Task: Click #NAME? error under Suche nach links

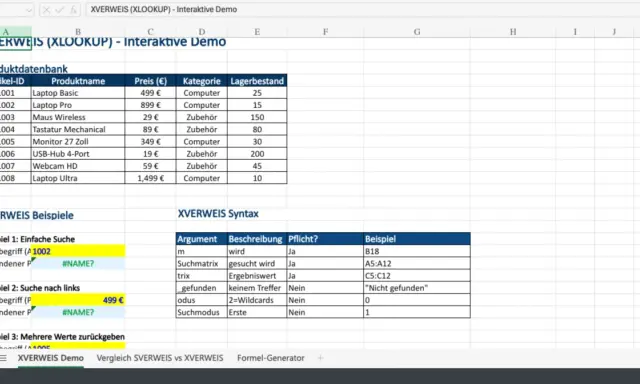Action: pyautogui.click(x=78, y=312)
